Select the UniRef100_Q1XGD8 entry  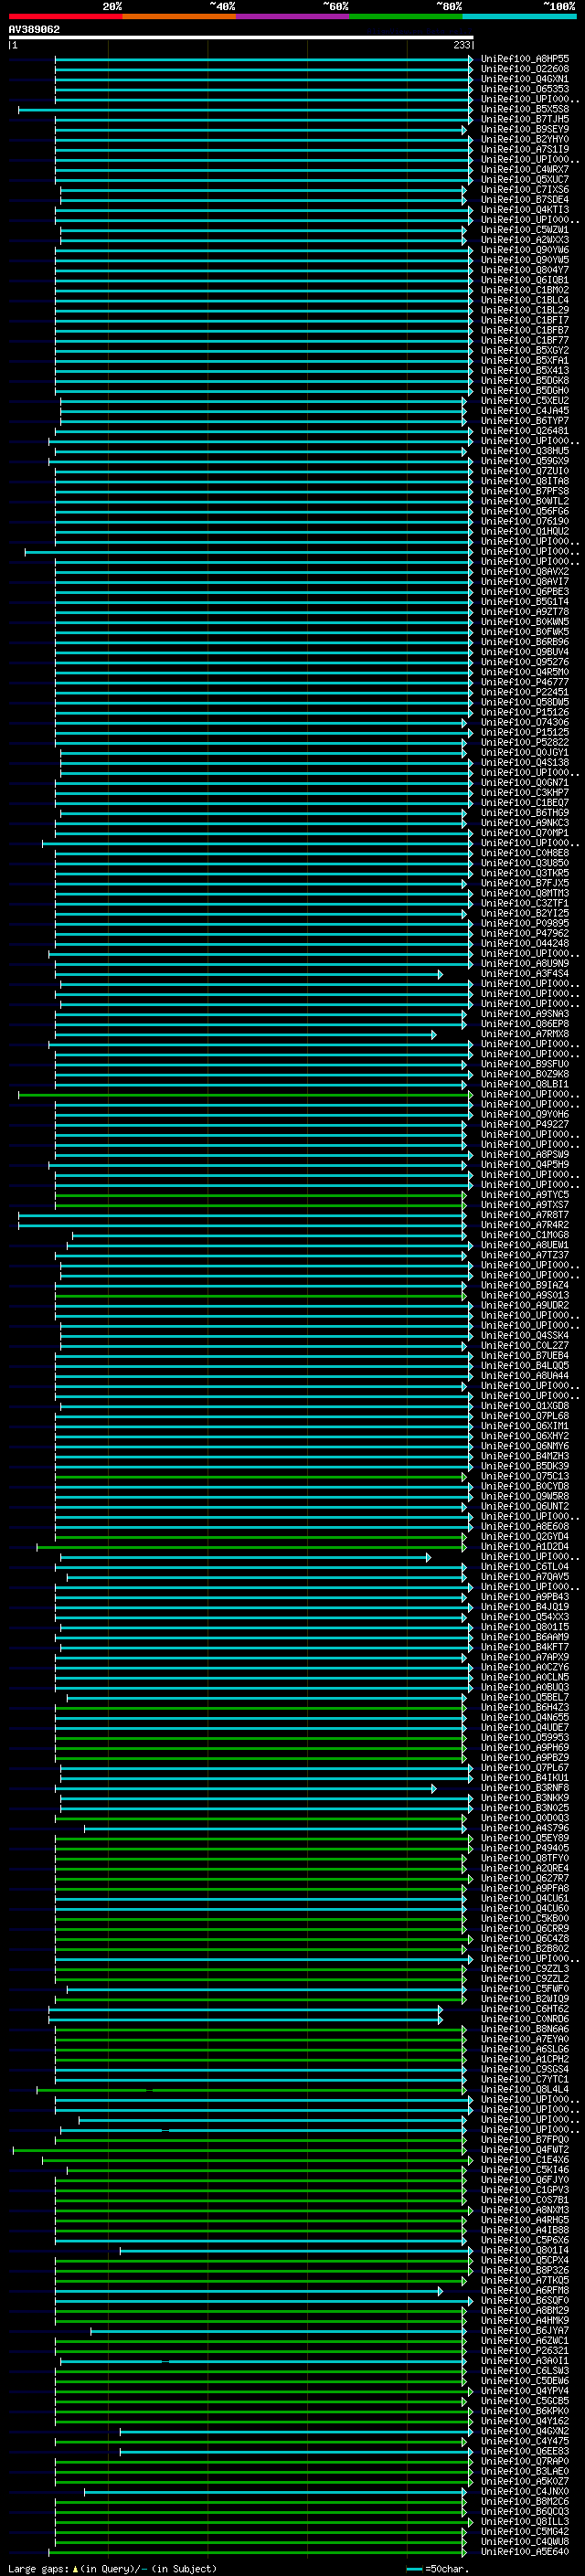(524, 1406)
